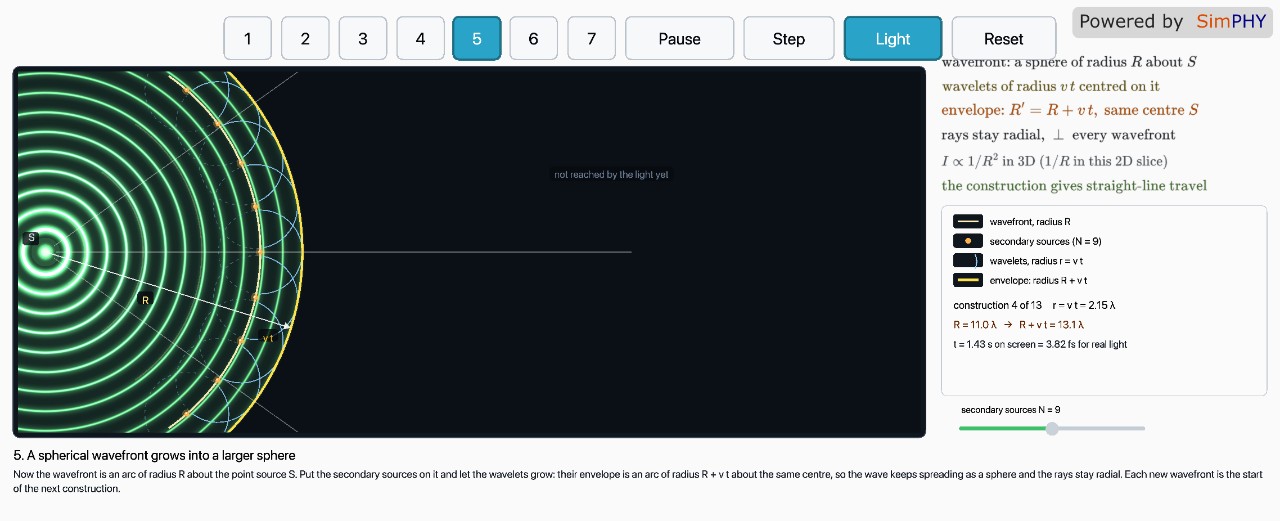The width and height of the screenshot is (1280, 521).
Task: Select active scene button 5
Action: [x=477, y=39]
